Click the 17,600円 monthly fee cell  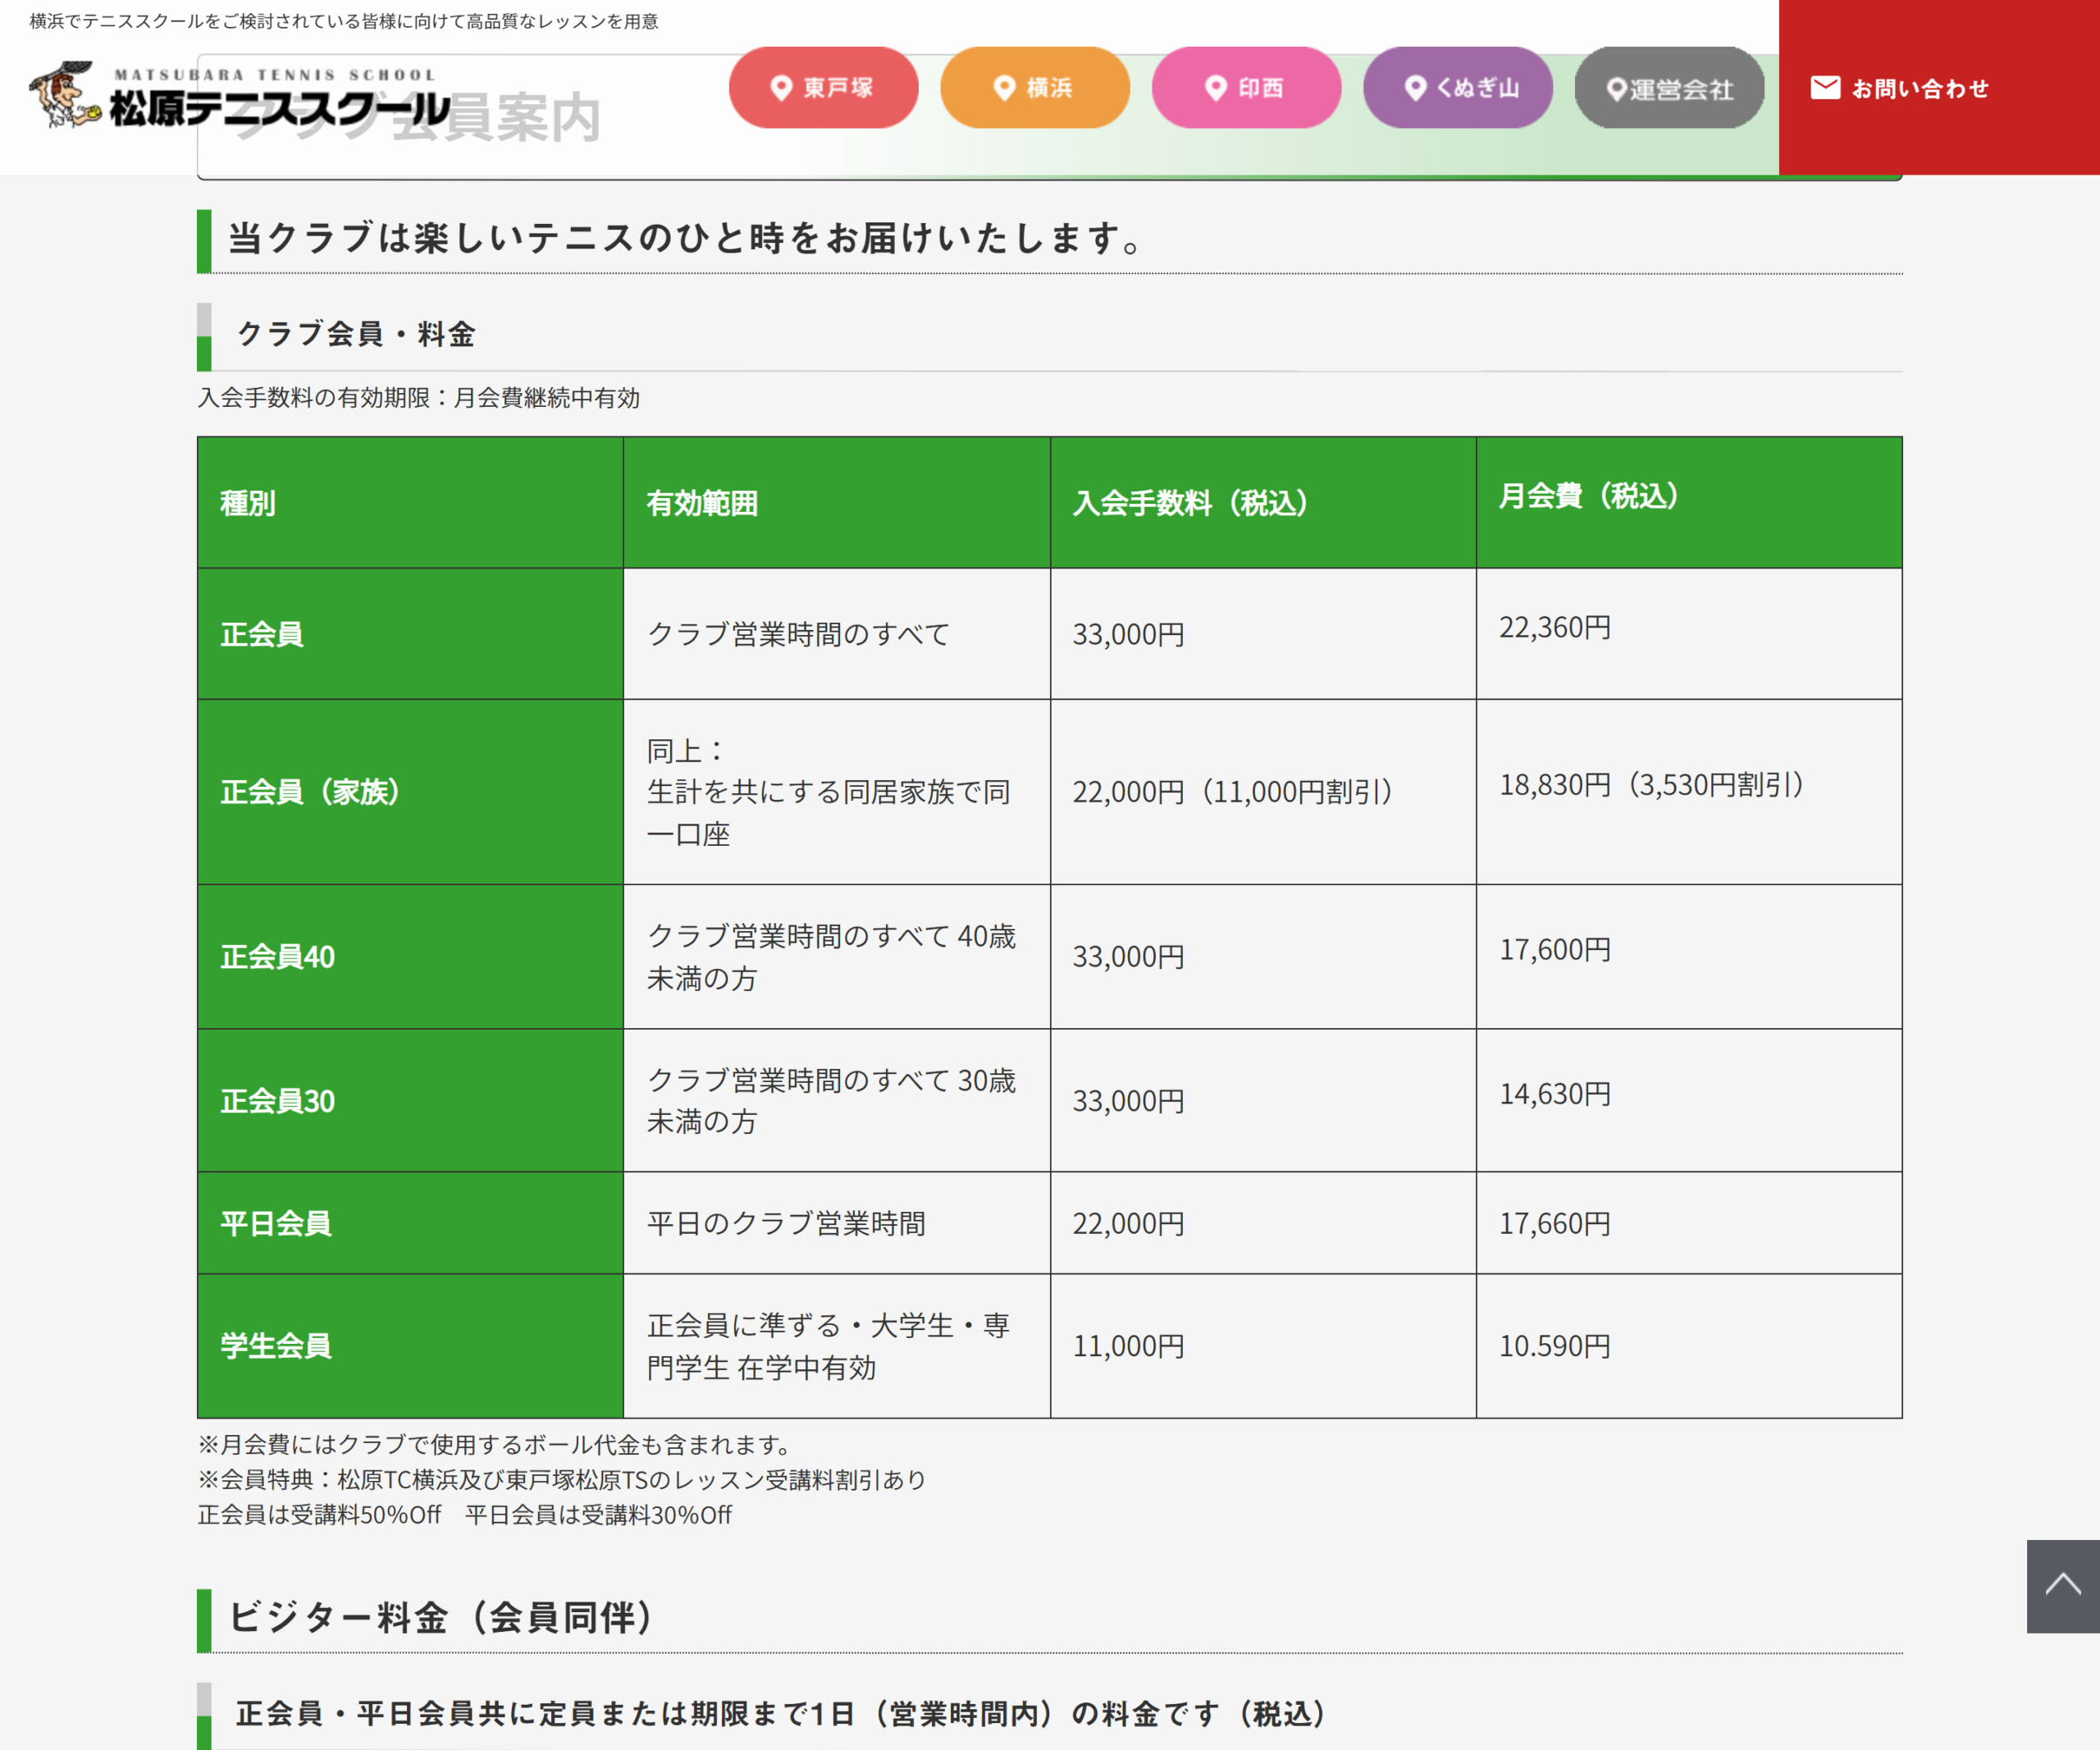point(1689,957)
